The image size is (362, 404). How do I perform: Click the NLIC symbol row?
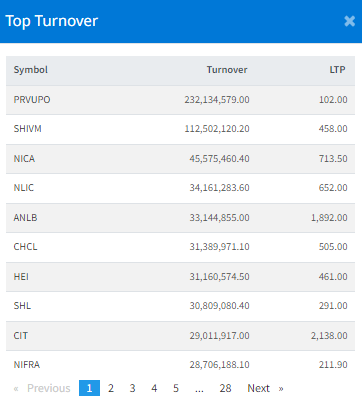tap(180, 188)
